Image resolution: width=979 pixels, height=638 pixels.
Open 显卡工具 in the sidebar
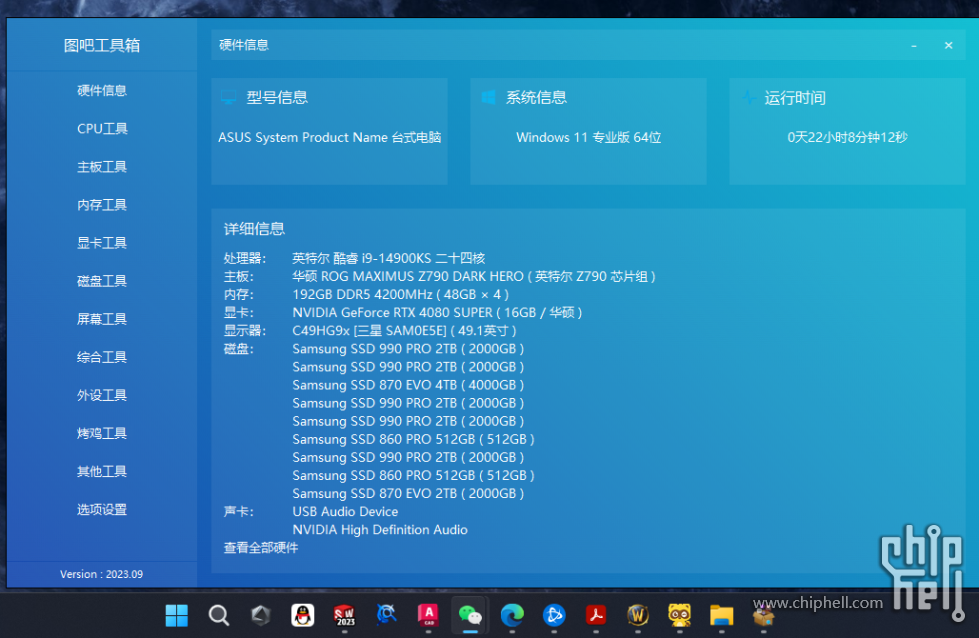tap(102, 243)
